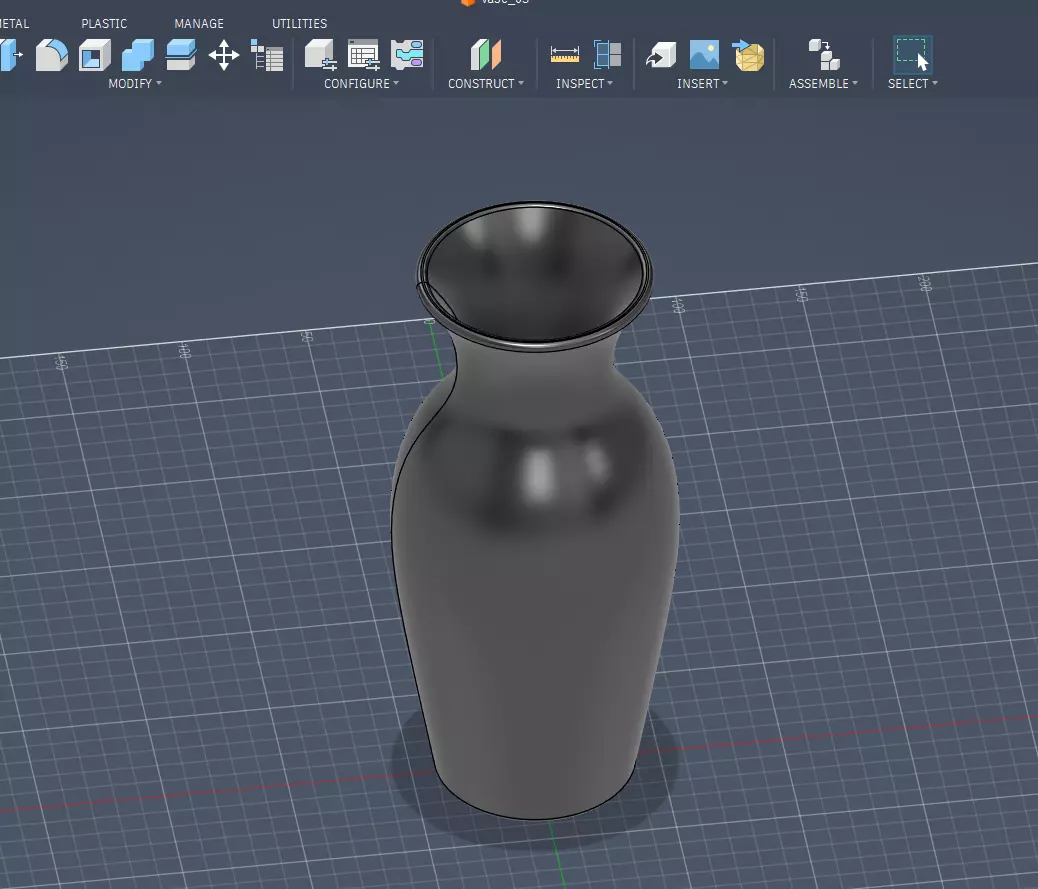The image size is (1038, 889).
Task: Open the CONSTRUCT dropdown
Action: (486, 83)
